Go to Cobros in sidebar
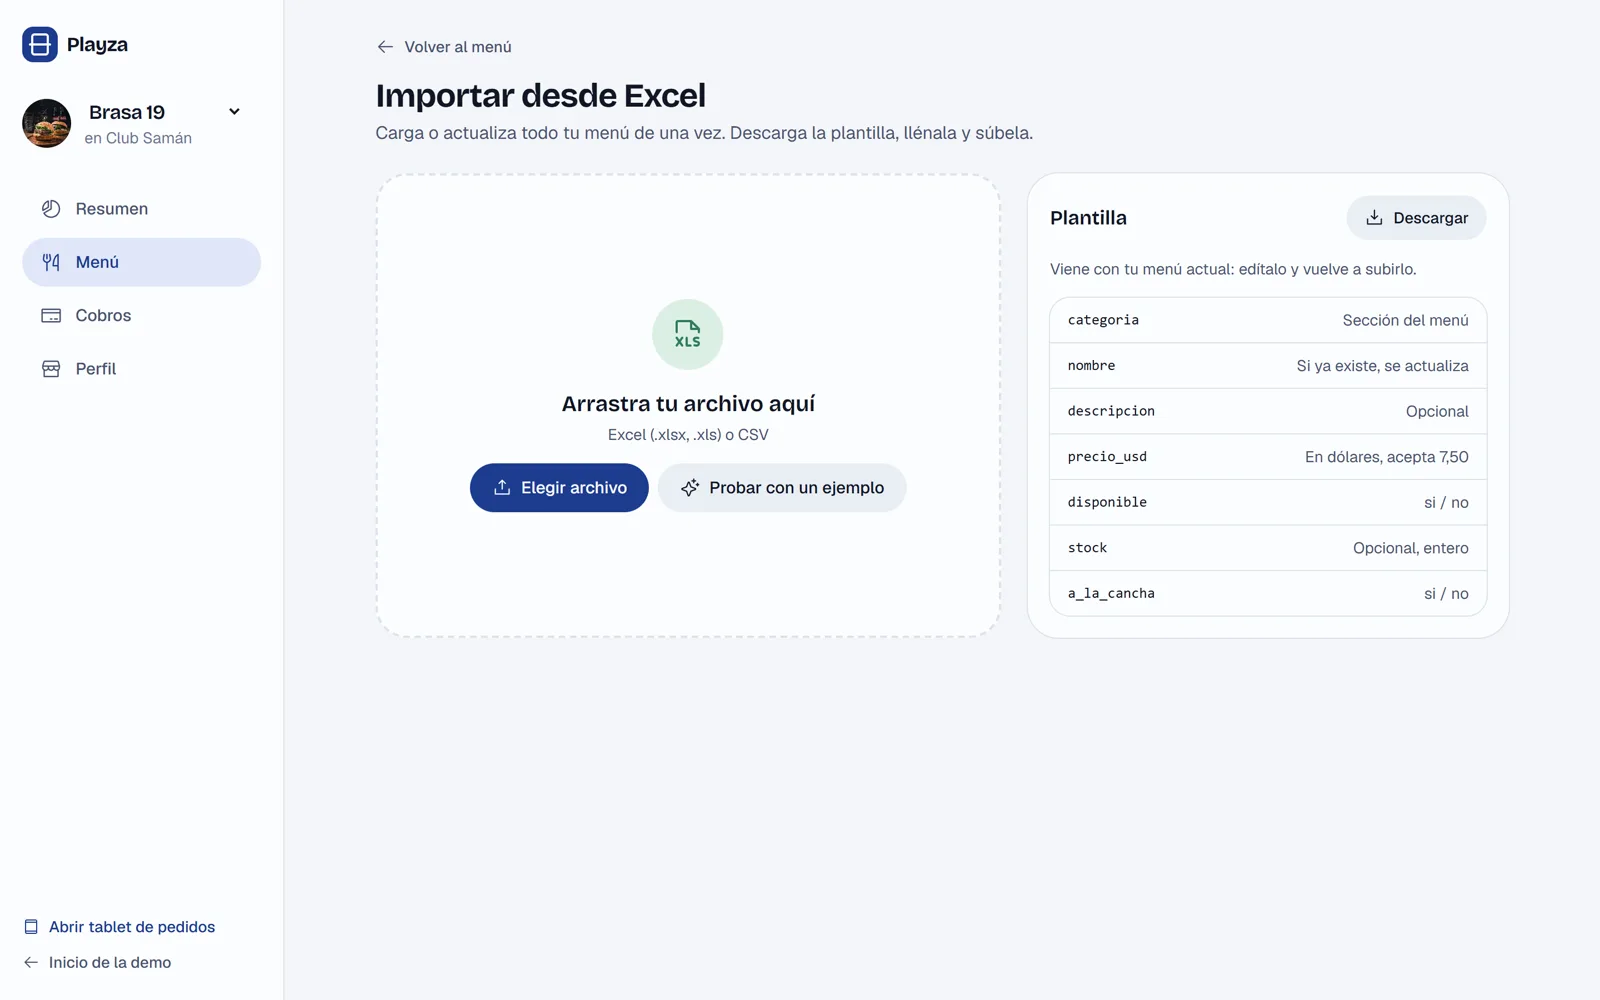Screen dimensions: 1600x1000 coord(141,315)
